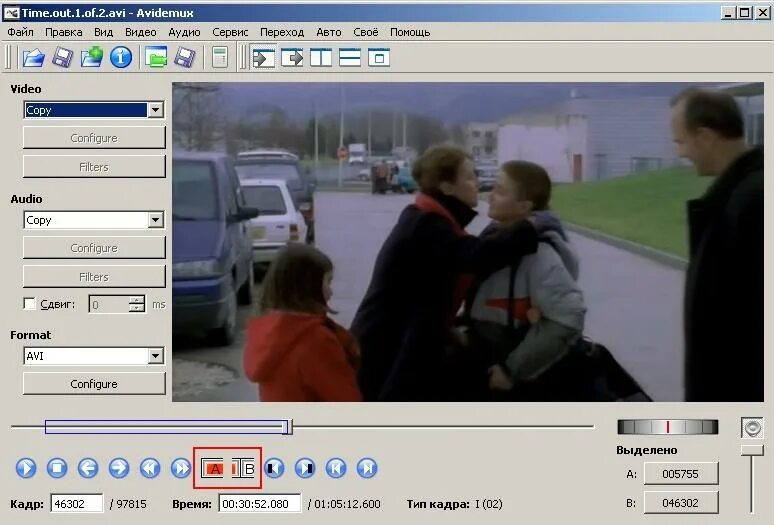Viewport: 774px width, 525px height.
Task: Click Configure under Format
Action: click(x=94, y=384)
